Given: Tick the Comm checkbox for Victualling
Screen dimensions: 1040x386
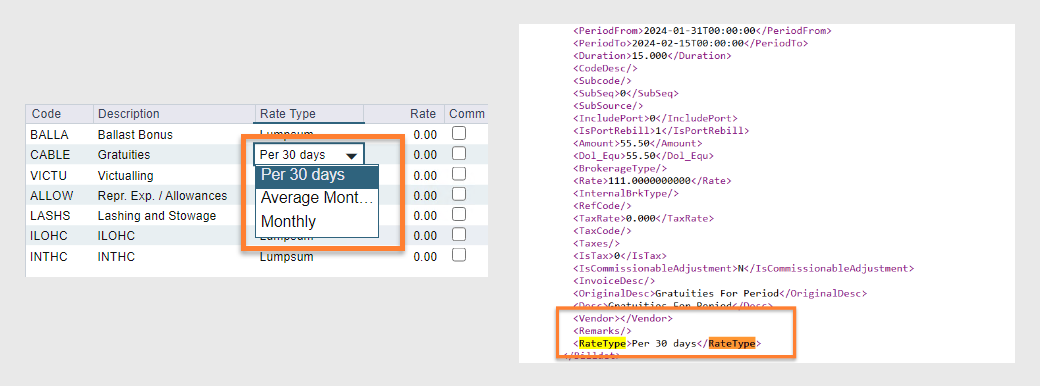Looking at the screenshot, I should click(x=459, y=174).
